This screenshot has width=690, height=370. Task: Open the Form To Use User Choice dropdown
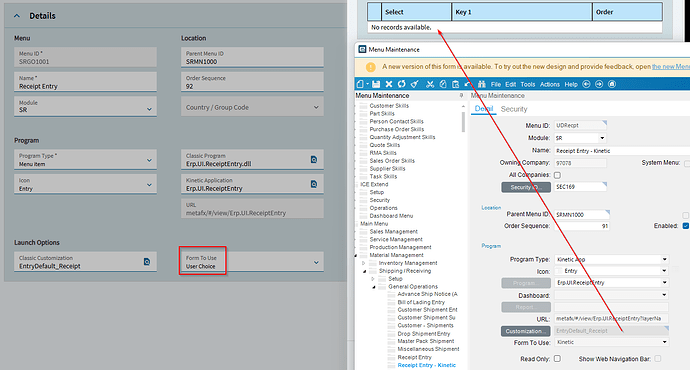(252, 262)
